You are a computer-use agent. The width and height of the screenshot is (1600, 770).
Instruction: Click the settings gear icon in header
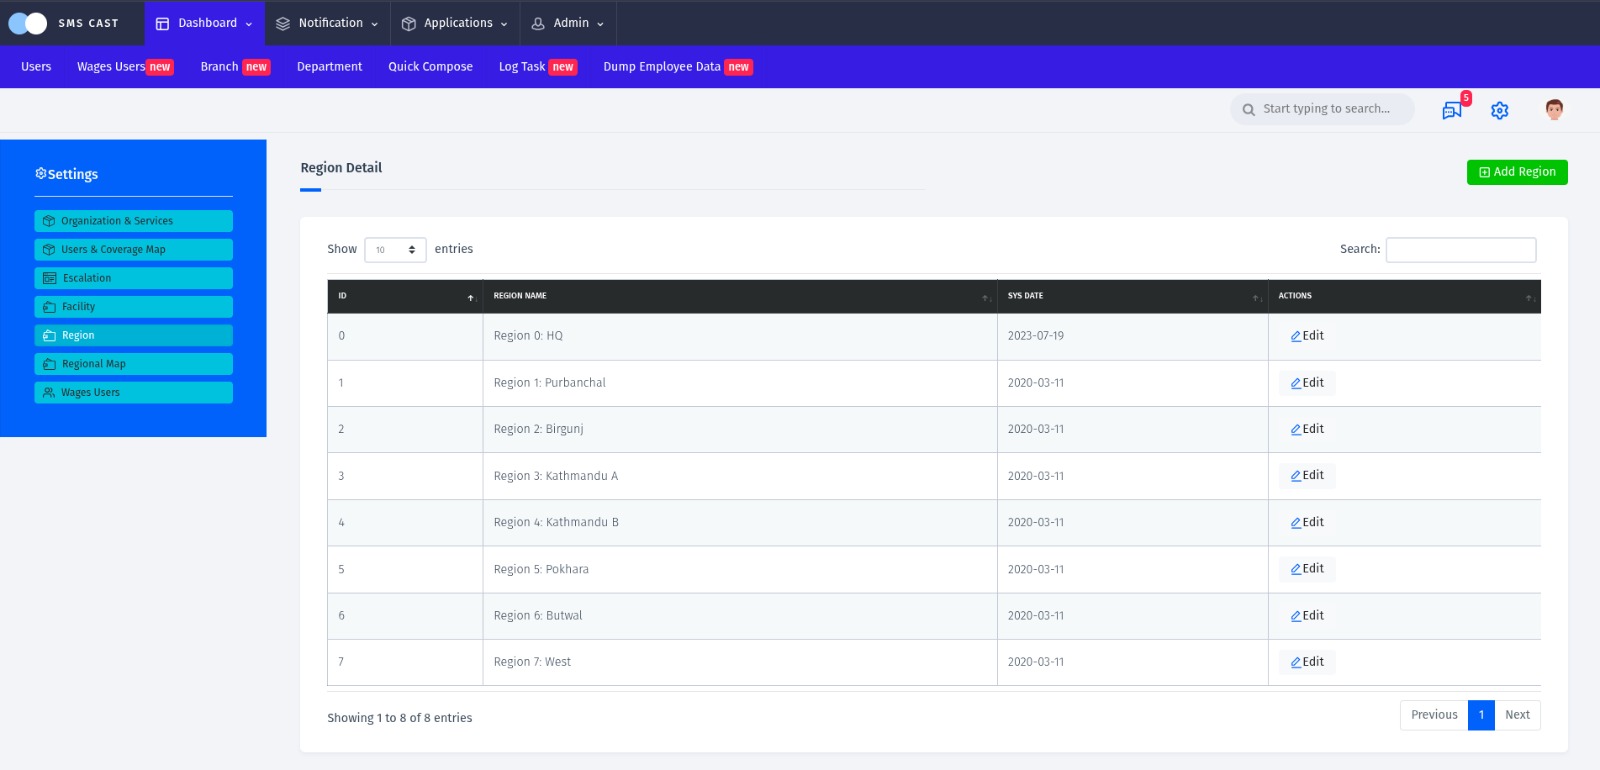click(x=1499, y=110)
